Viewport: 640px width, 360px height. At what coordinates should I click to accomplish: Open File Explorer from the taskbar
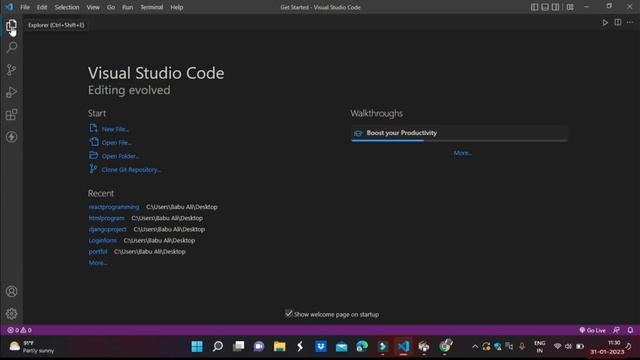tap(280, 347)
